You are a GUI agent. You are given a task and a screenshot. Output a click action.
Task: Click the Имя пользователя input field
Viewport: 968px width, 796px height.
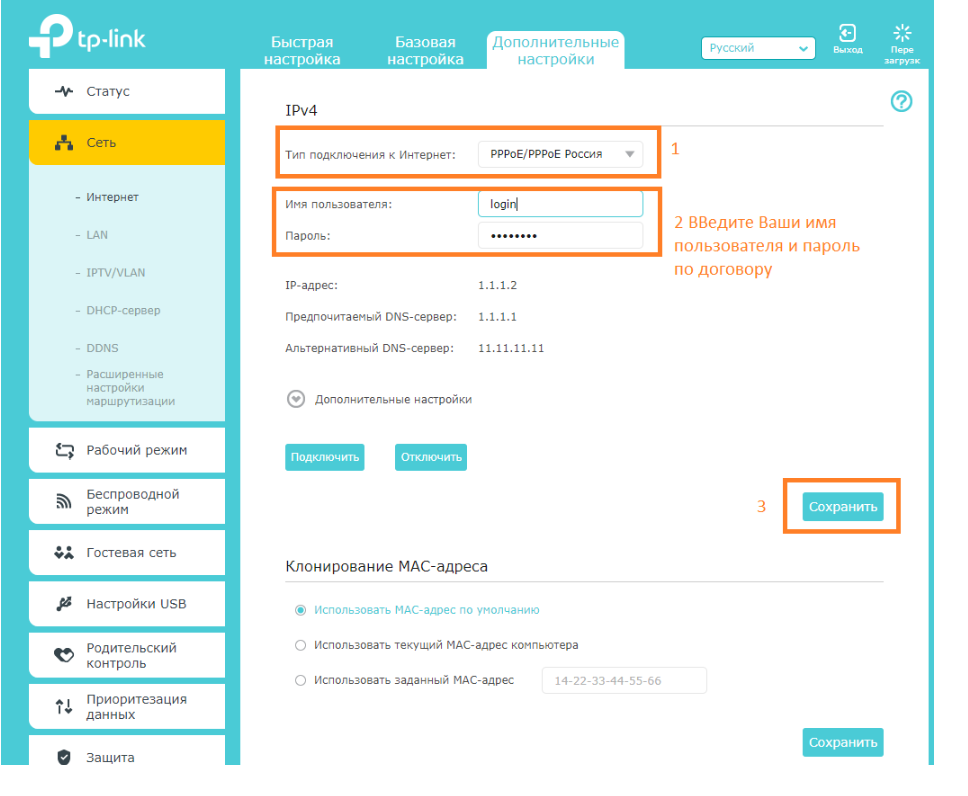[560, 204]
